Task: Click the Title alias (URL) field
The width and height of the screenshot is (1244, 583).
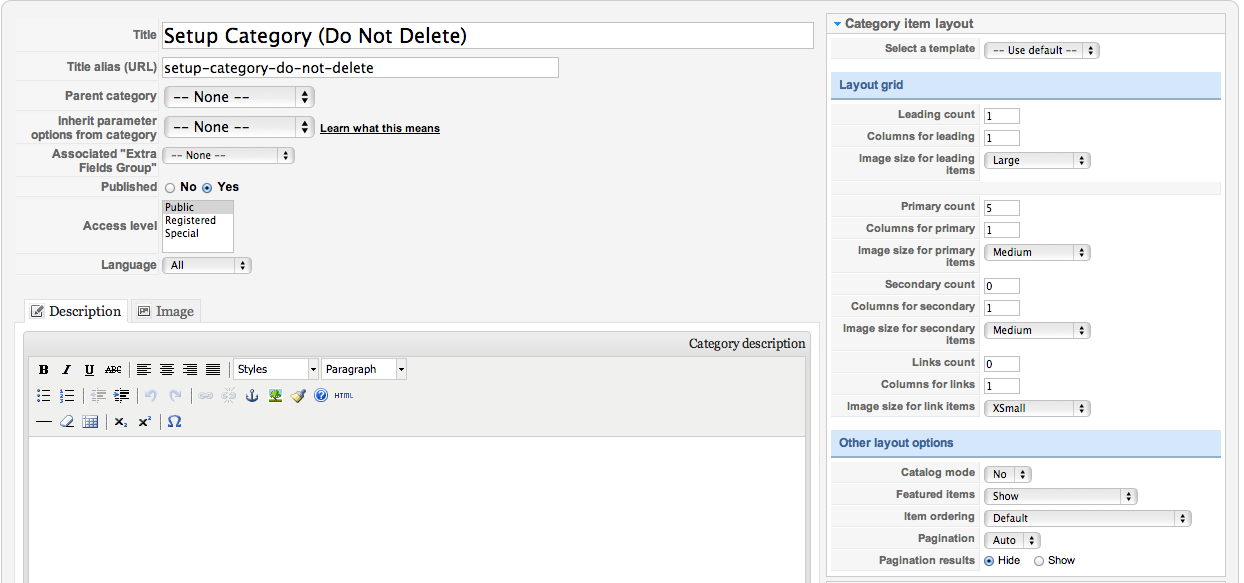Action: point(360,67)
